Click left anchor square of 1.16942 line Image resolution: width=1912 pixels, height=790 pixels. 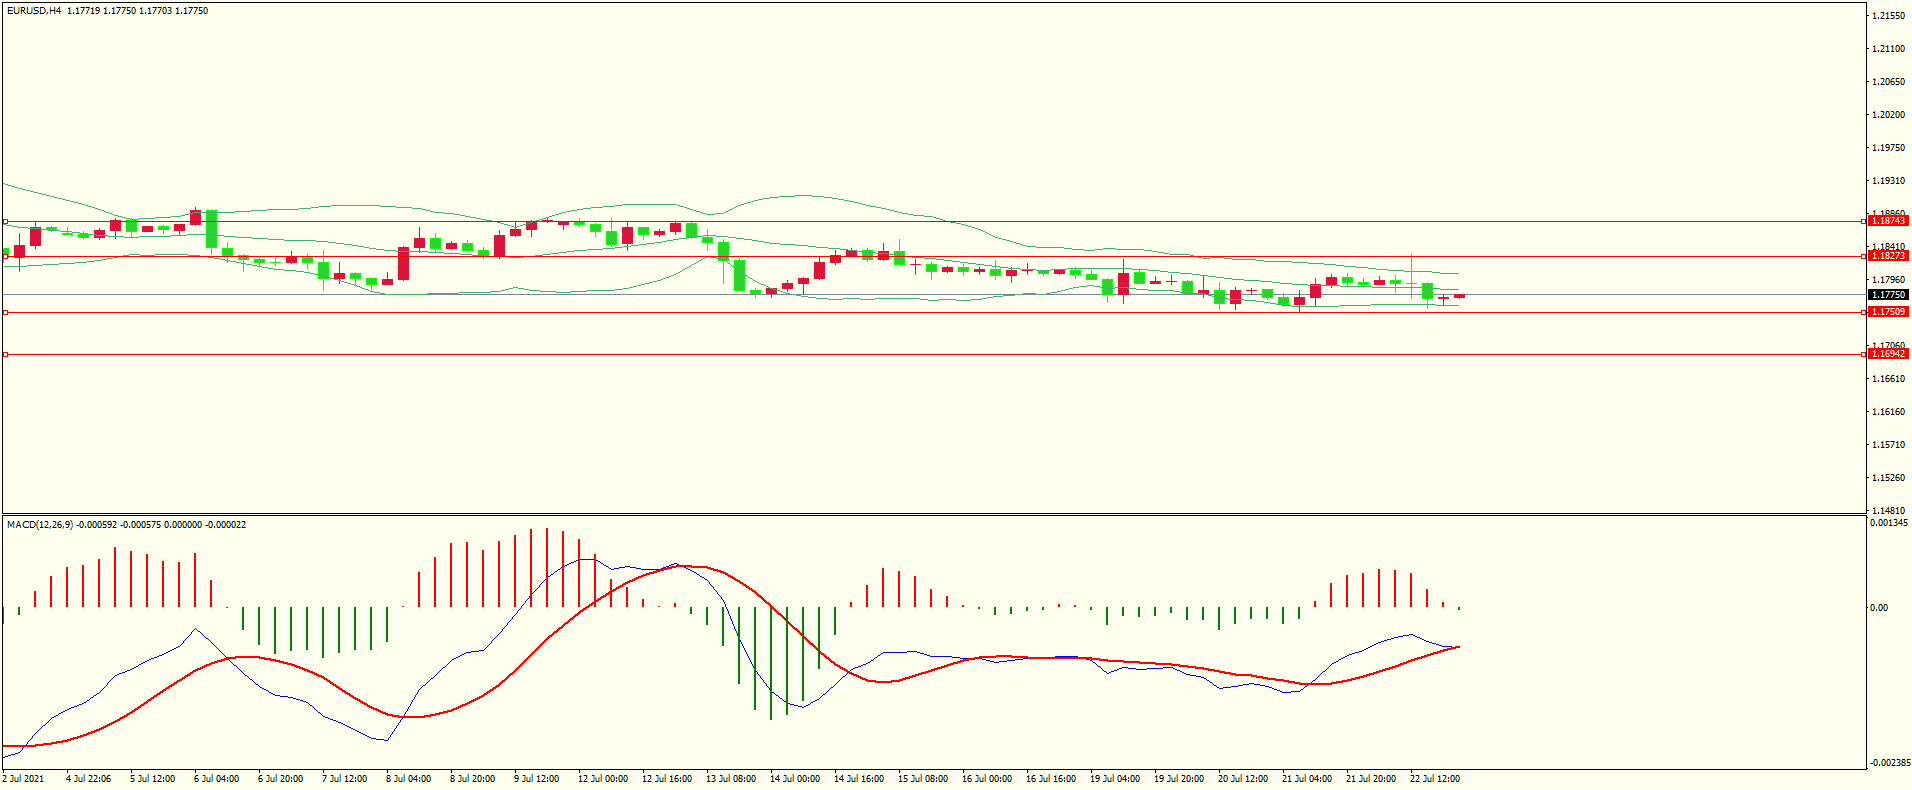tap(5, 354)
